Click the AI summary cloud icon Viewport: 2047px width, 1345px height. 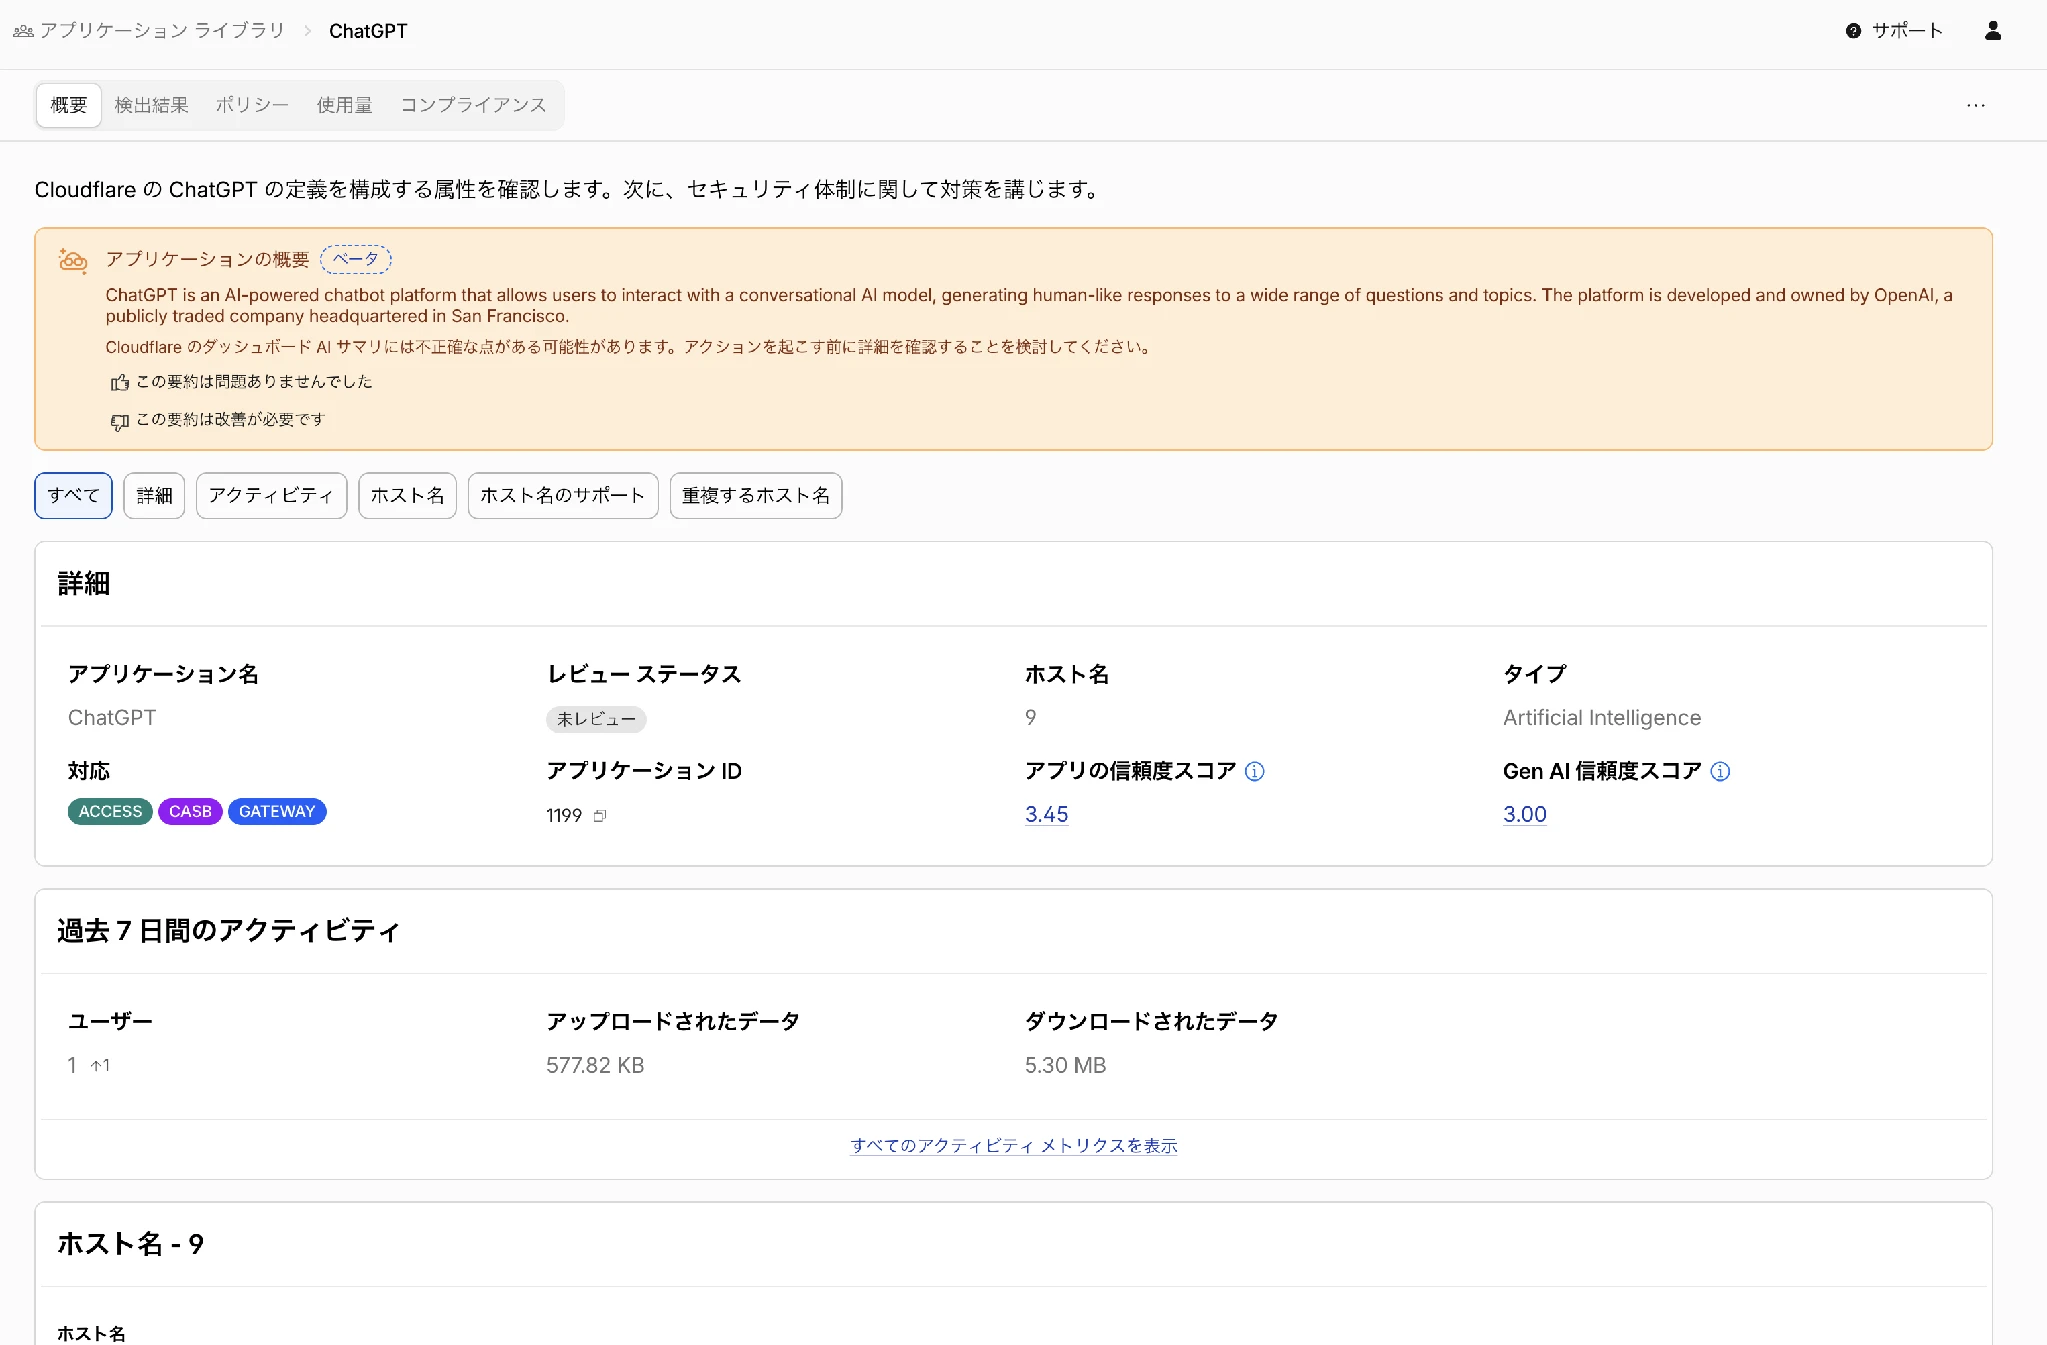pos(73,261)
